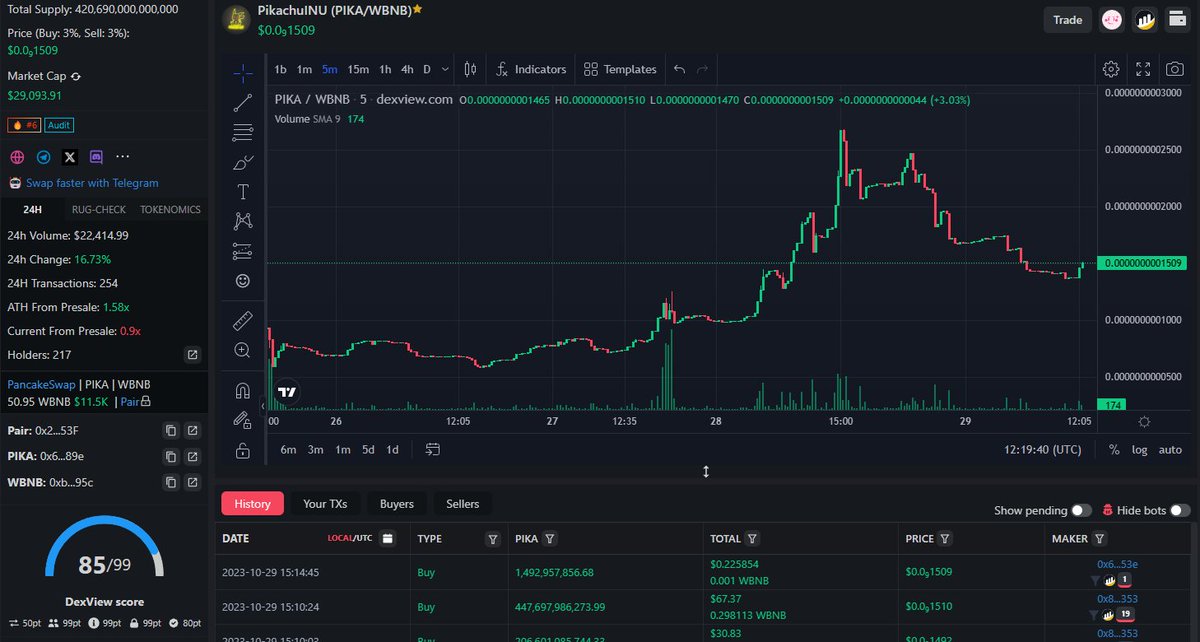Set time range to 5d
Screen dimensions: 1200x642
368,450
